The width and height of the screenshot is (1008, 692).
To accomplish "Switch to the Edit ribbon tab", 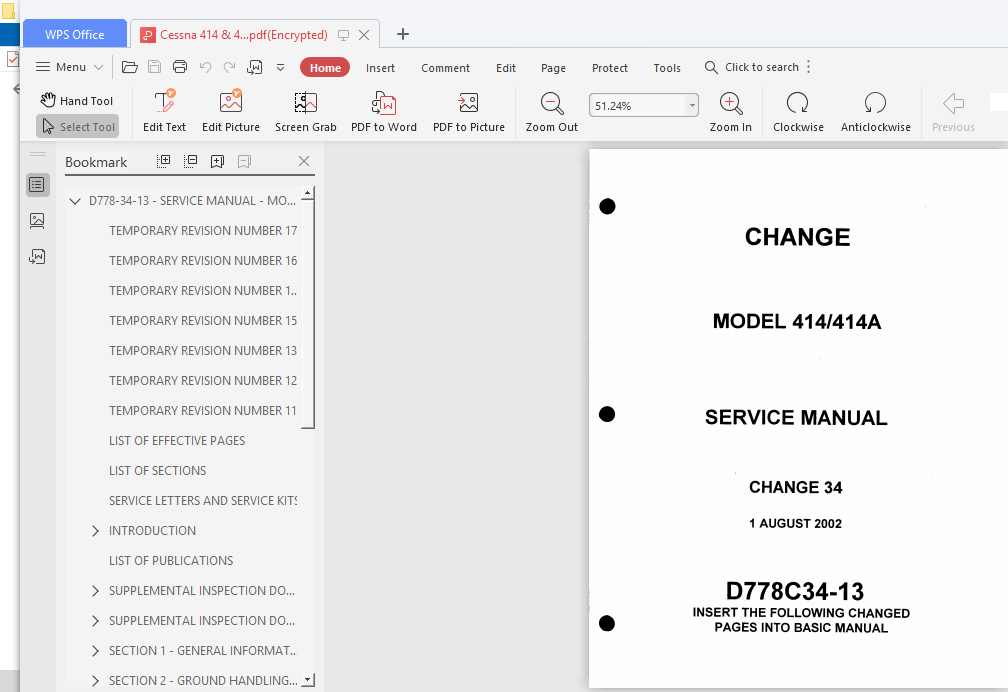I will pyautogui.click(x=505, y=68).
